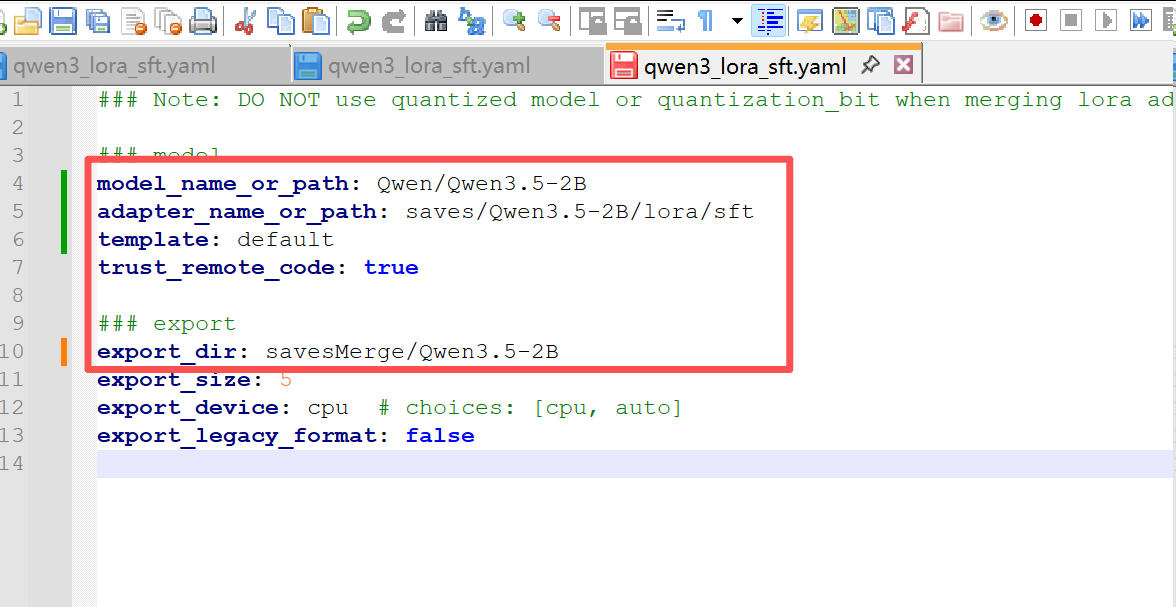This screenshot has height=607, width=1176.
Task: Close the active tab with the X
Action: pos(904,65)
